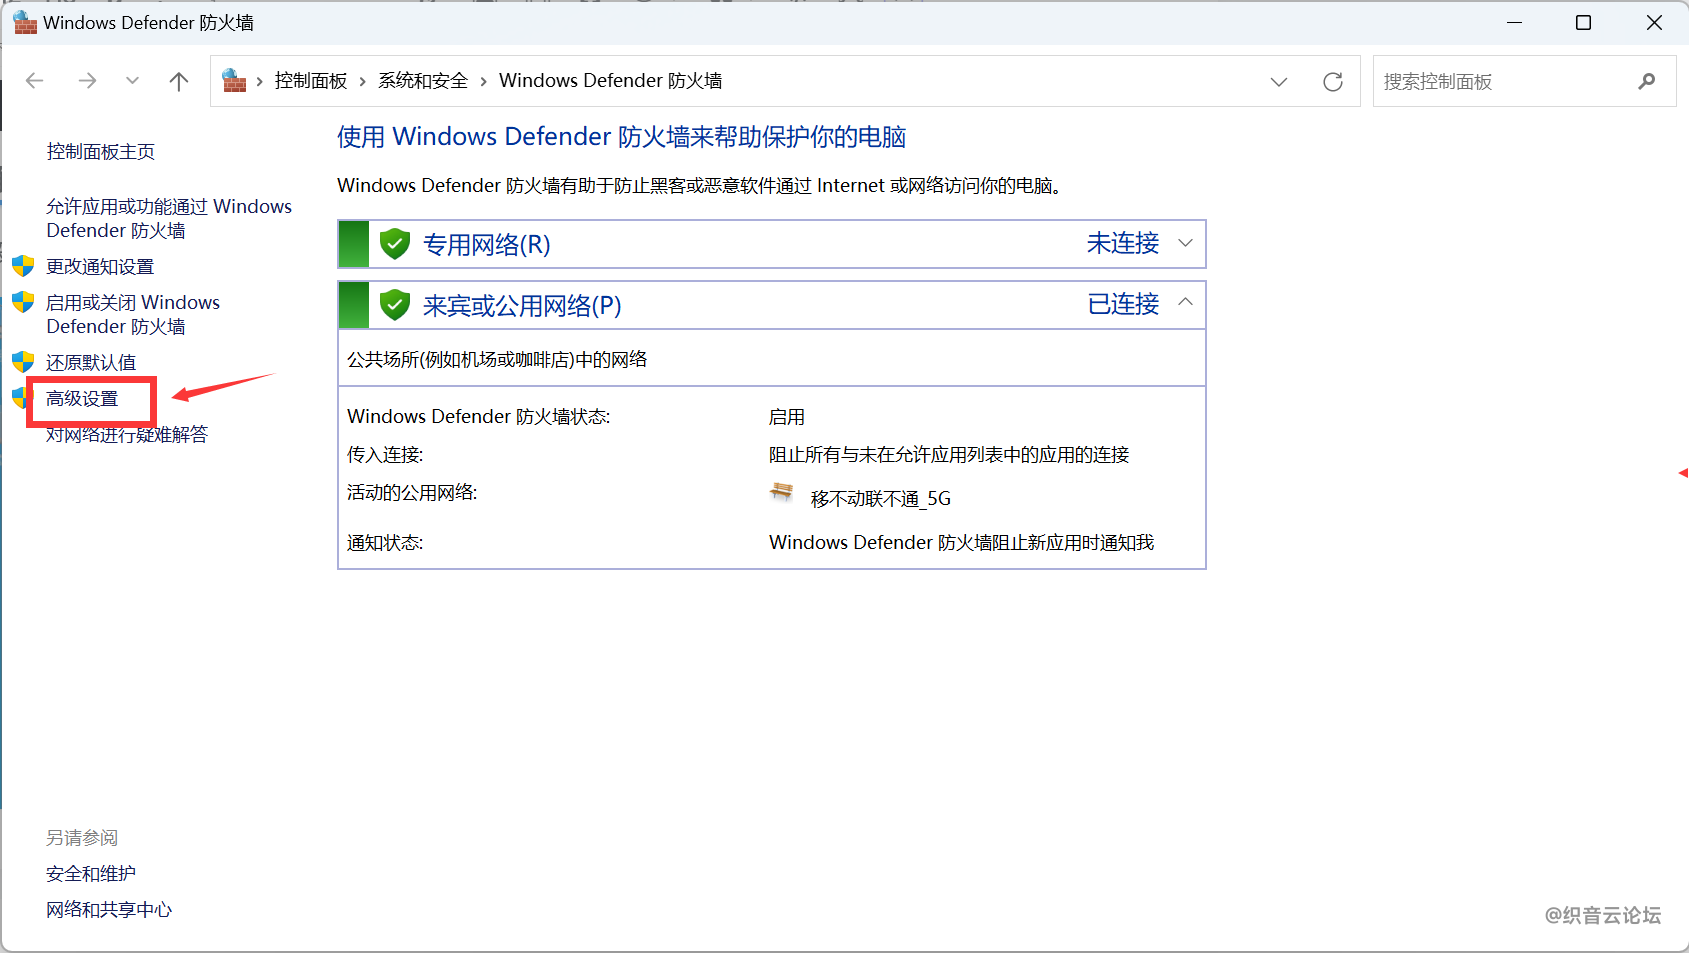Go forward using the forward arrow

pyautogui.click(x=87, y=81)
